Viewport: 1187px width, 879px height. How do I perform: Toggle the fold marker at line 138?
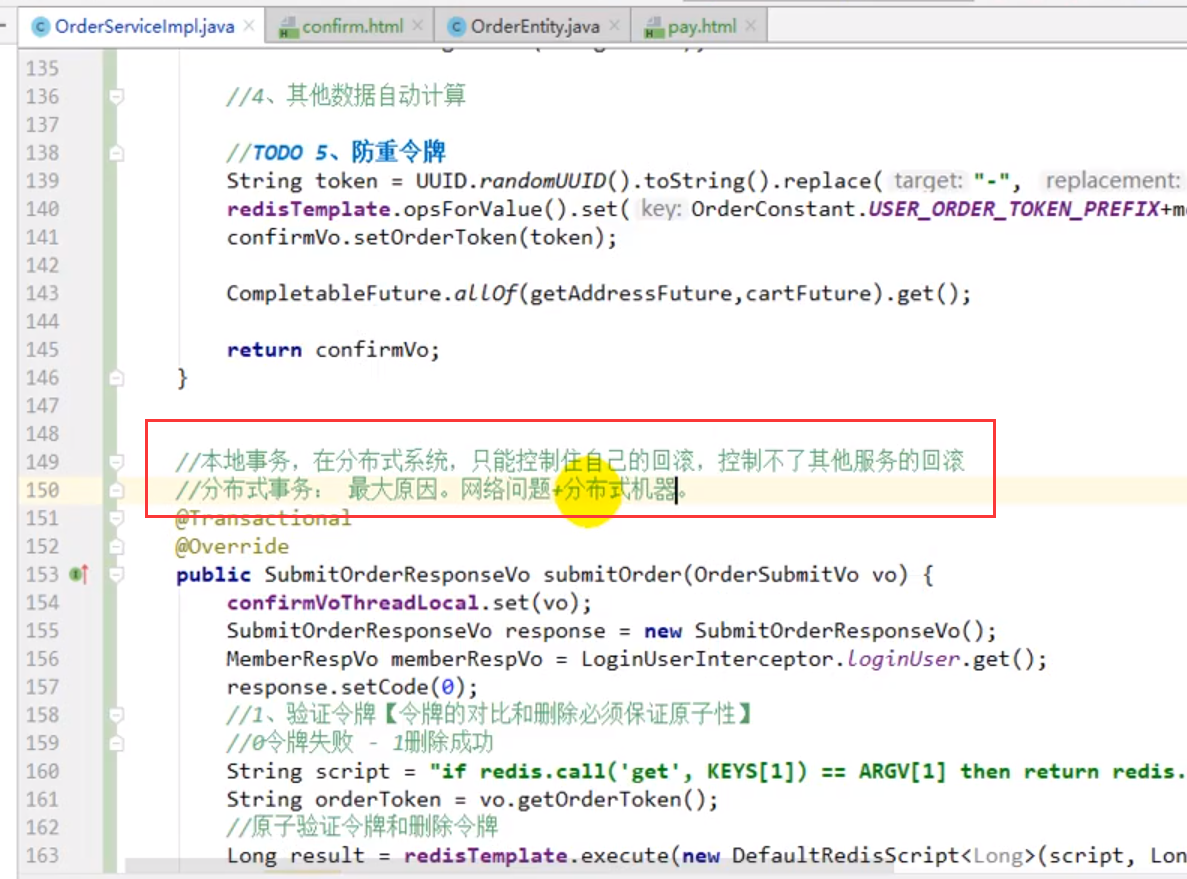[x=117, y=153]
